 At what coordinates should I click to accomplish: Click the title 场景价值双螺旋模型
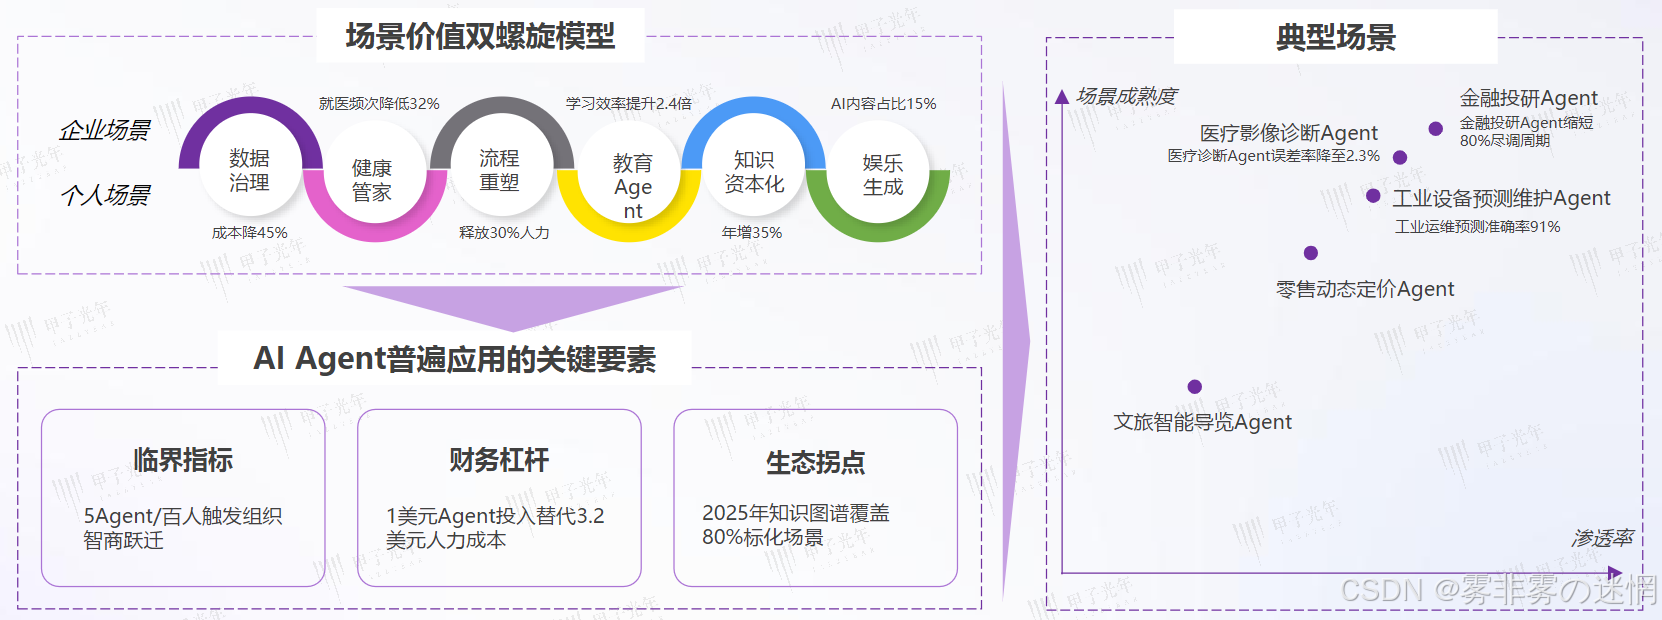[480, 36]
